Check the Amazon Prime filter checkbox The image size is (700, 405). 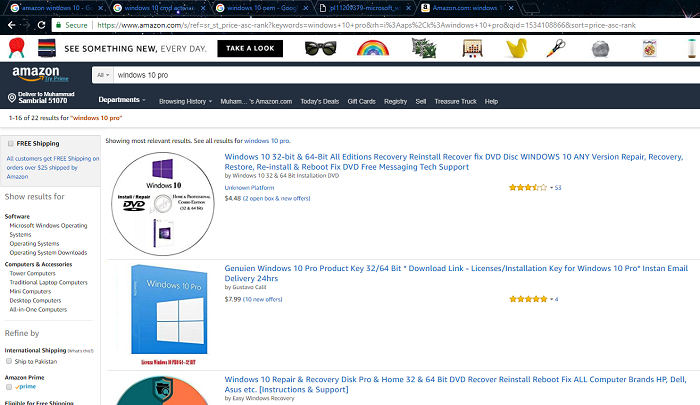tap(9, 387)
